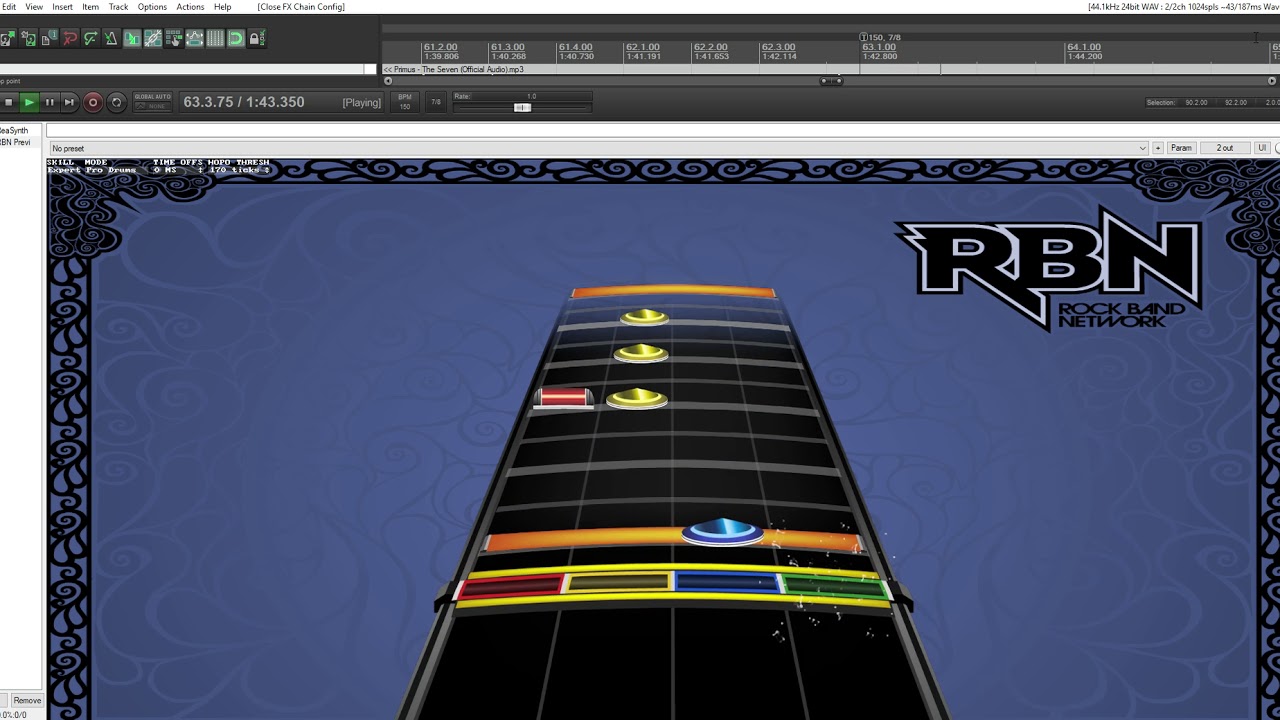Click the 2 out routing button
Viewport: 1280px width, 720px height.
point(1225,148)
